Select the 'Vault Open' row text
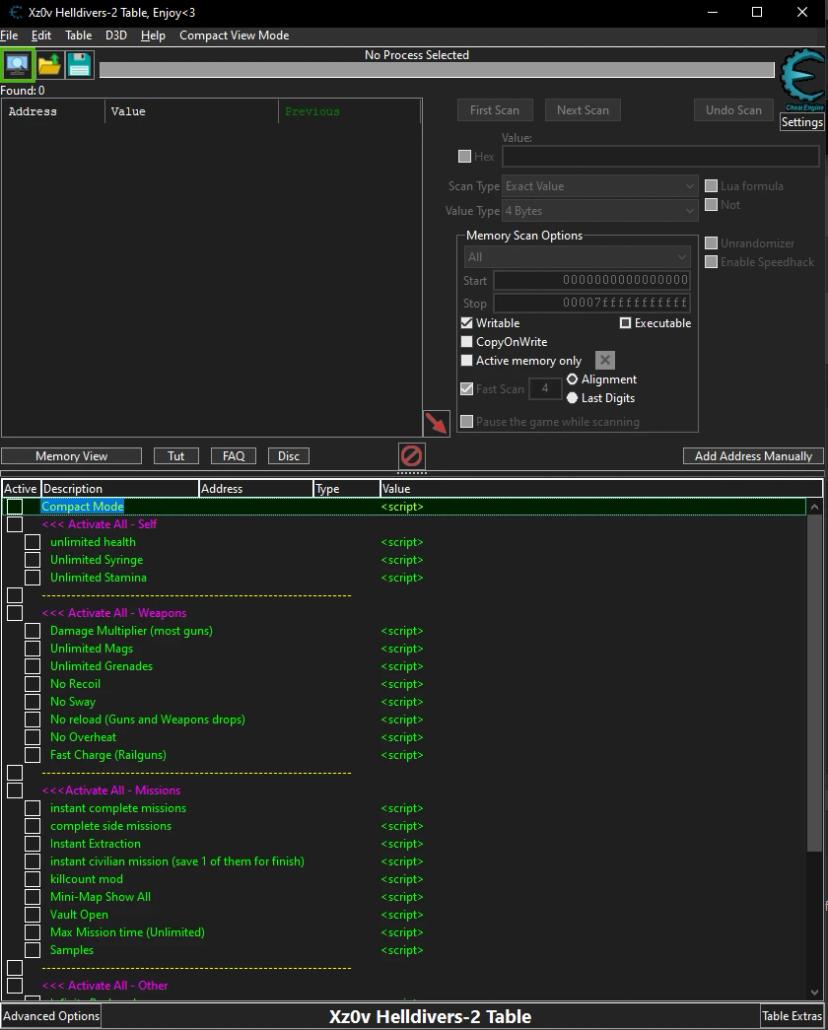828x1030 pixels. pos(79,914)
